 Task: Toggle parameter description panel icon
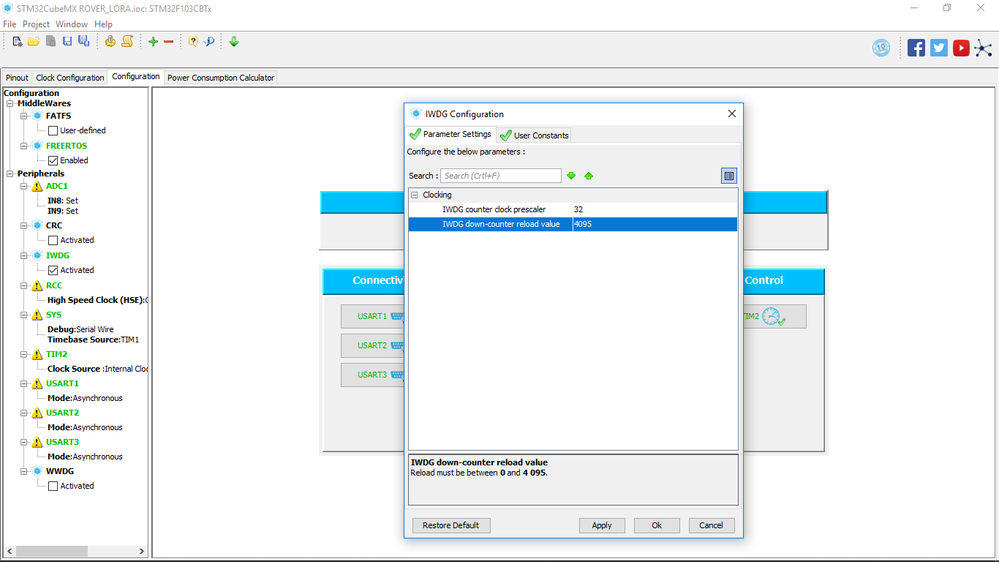pyautogui.click(x=729, y=176)
